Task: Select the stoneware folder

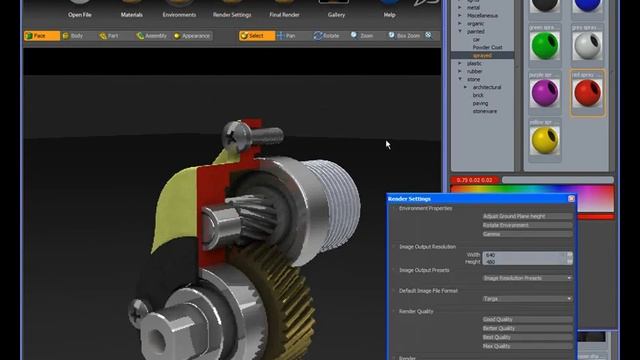Action: click(x=485, y=111)
